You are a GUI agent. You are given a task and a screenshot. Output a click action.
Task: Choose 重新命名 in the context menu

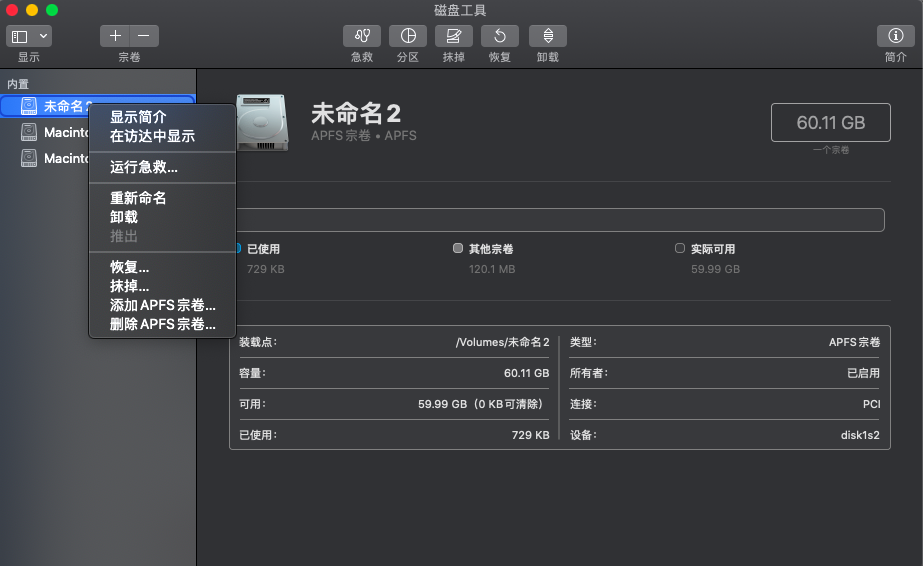[138, 198]
